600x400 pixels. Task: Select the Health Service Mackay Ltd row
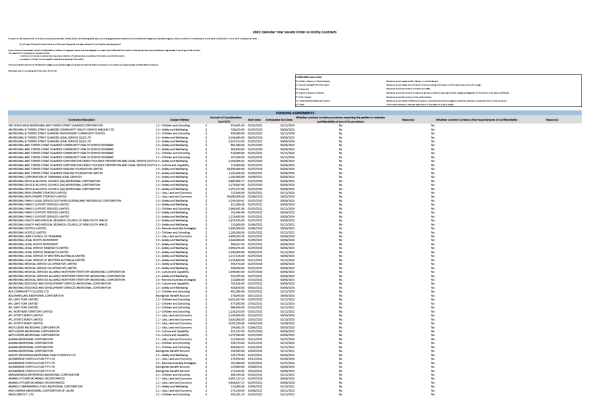tap(295, 129)
